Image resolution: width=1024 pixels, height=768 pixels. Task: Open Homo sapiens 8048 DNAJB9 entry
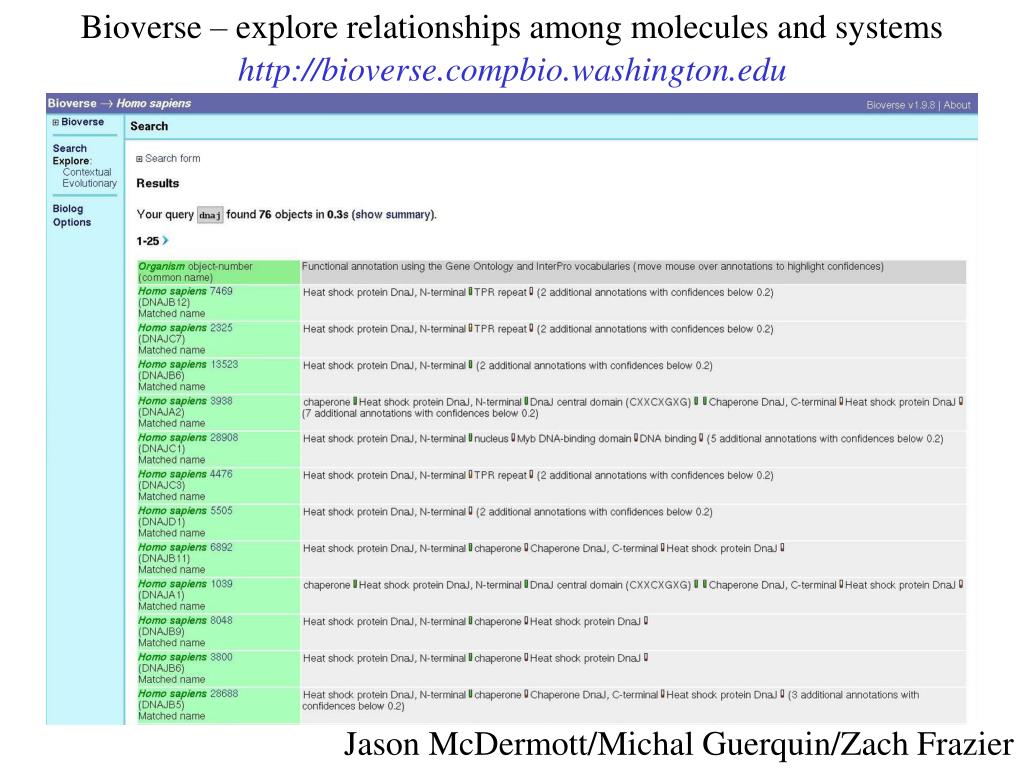185,620
